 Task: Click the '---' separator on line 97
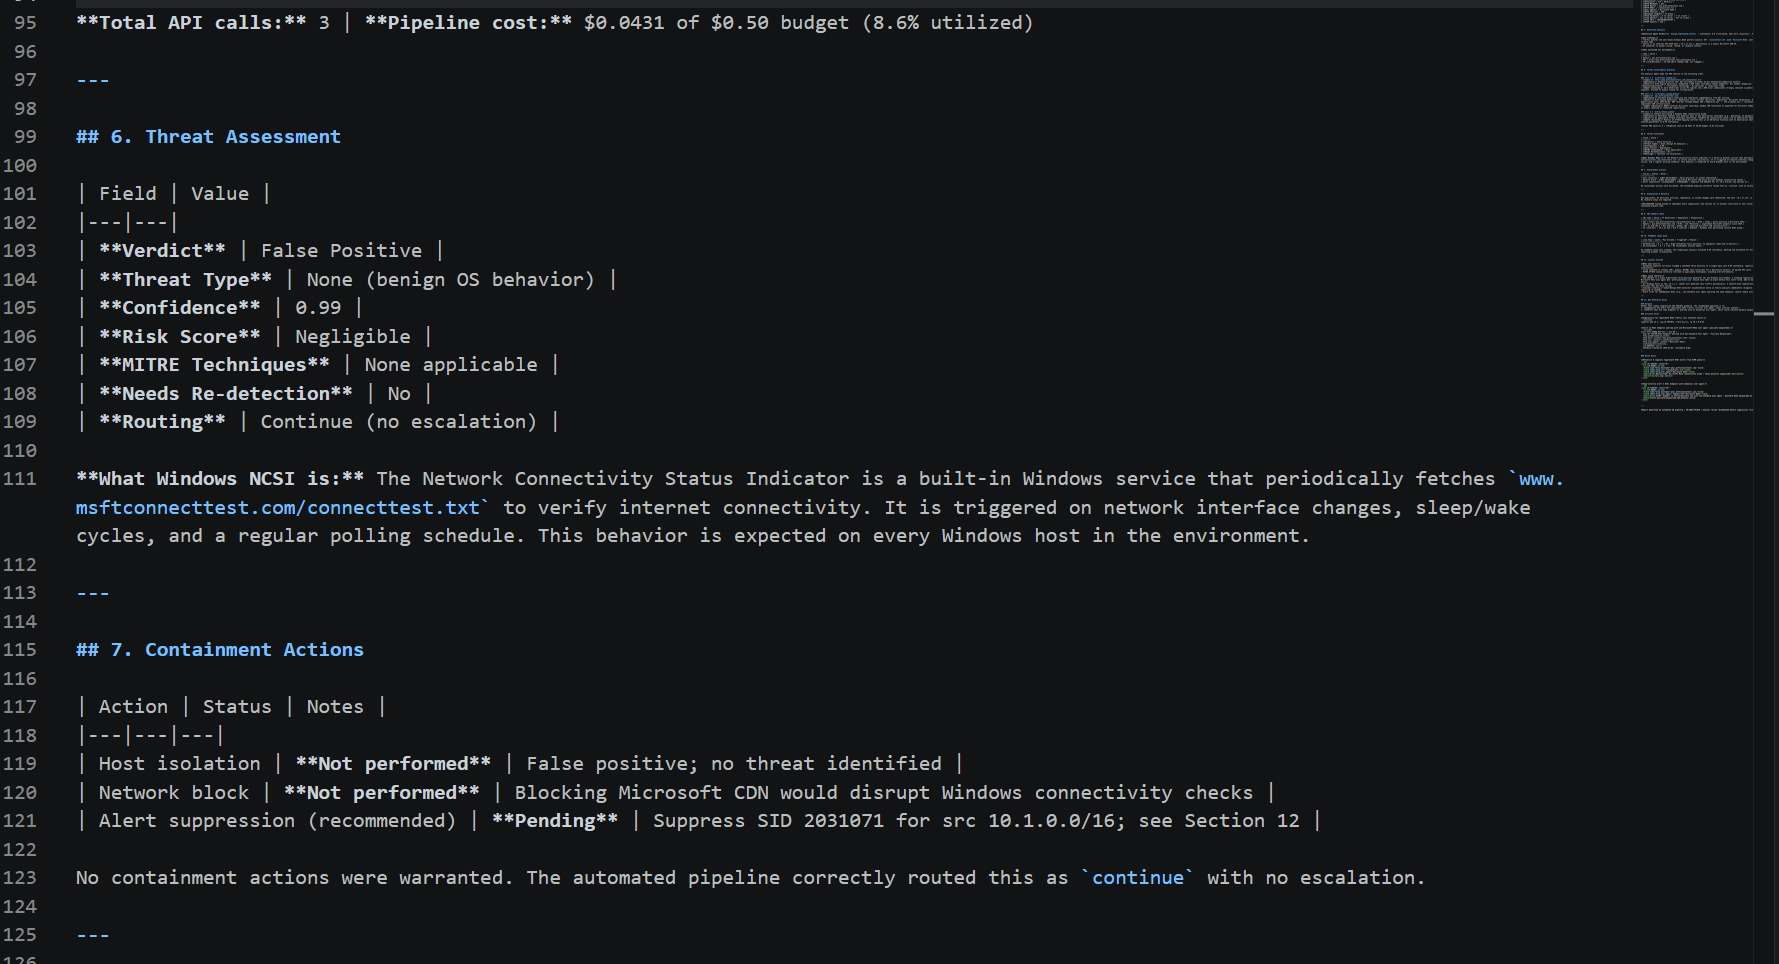(93, 80)
